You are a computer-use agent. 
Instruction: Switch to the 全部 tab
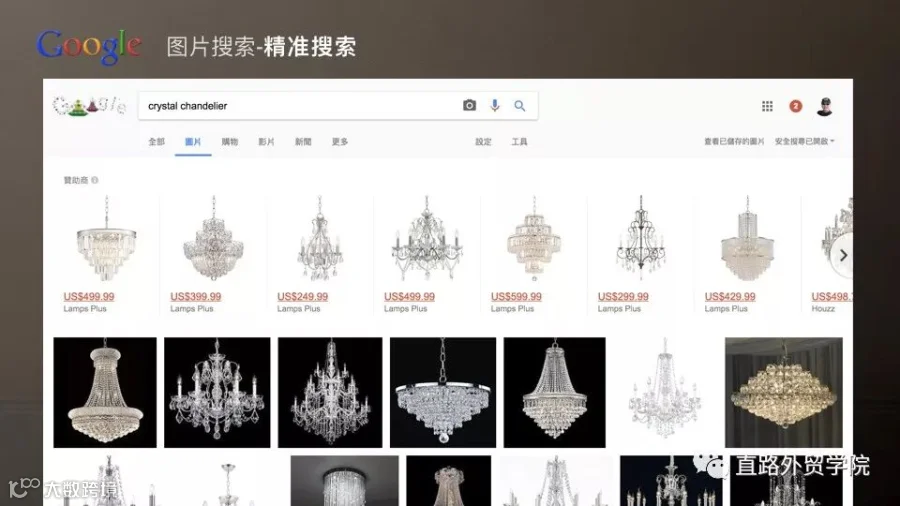[x=156, y=142]
